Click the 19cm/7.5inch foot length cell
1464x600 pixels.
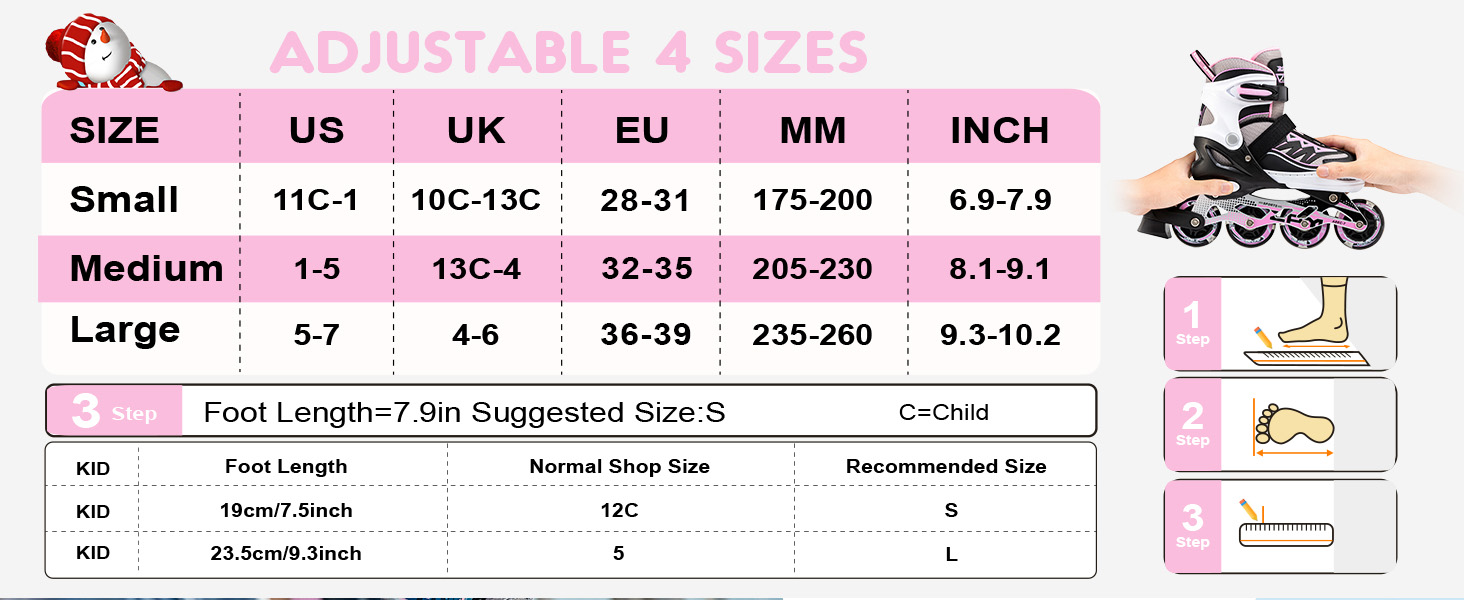click(x=286, y=510)
